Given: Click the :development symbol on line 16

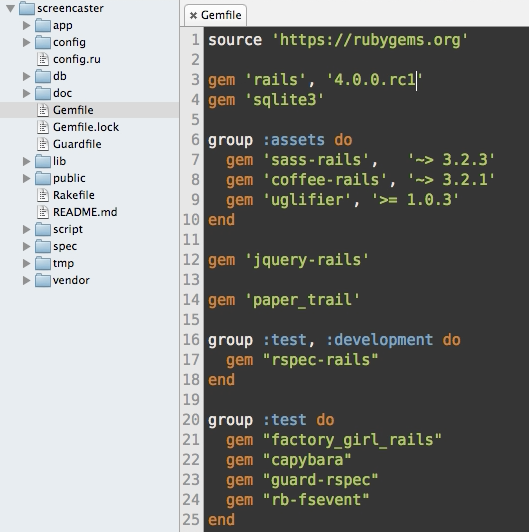Looking at the screenshot, I should click(380, 340).
